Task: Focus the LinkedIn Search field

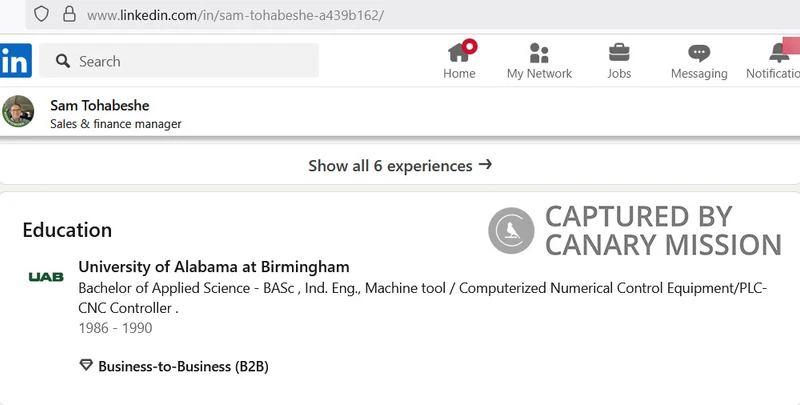Action: [179, 61]
